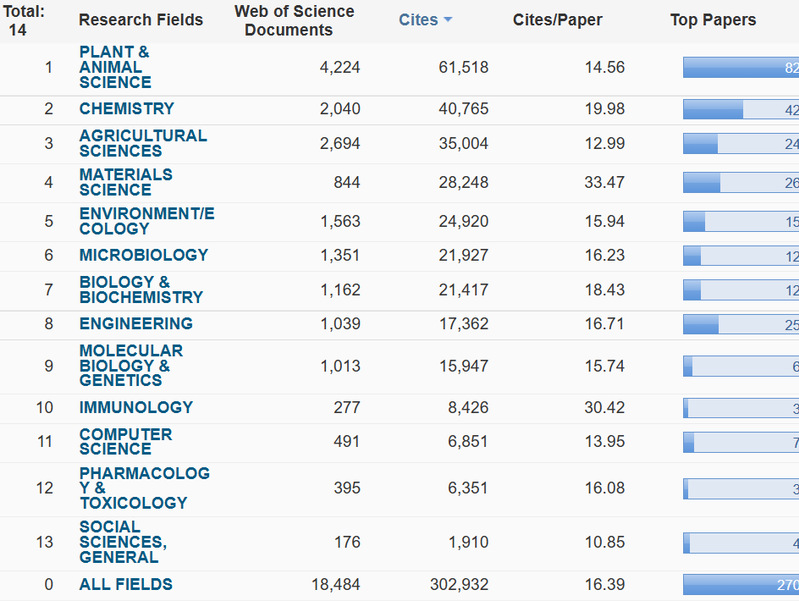
Task: Open the Plant & Animal Science field
Action: point(115,67)
